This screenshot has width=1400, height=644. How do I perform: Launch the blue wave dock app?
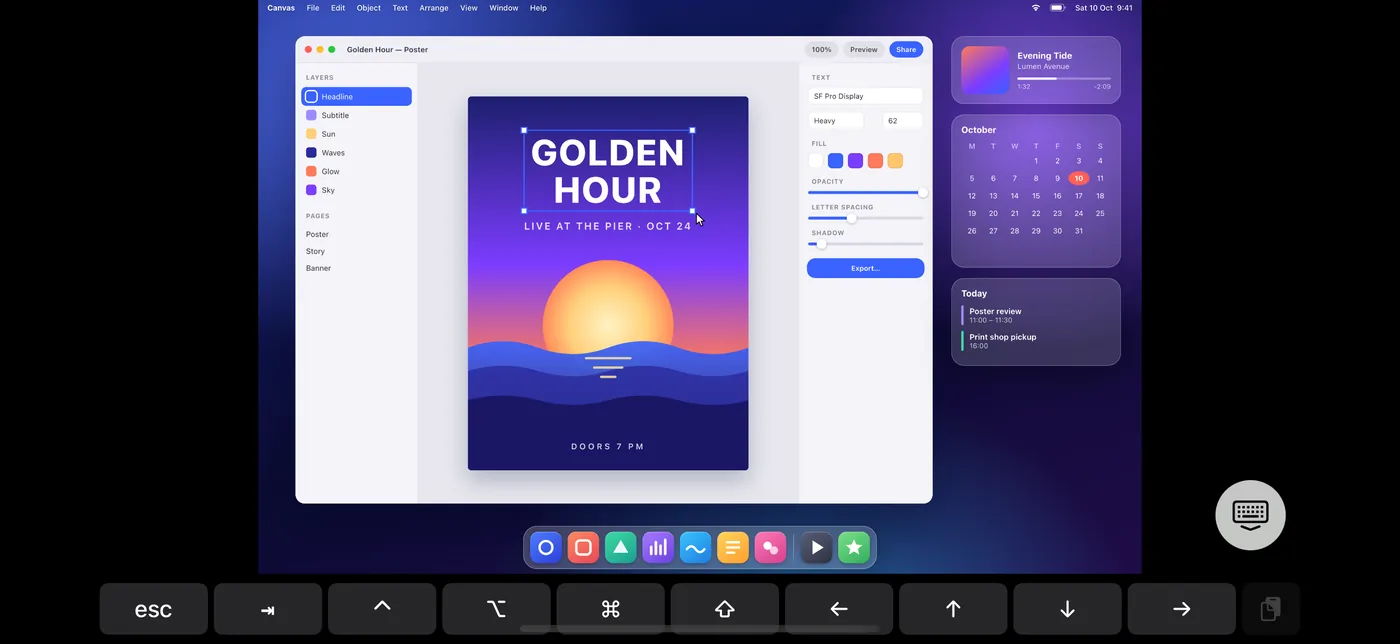click(x=695, y=547)
